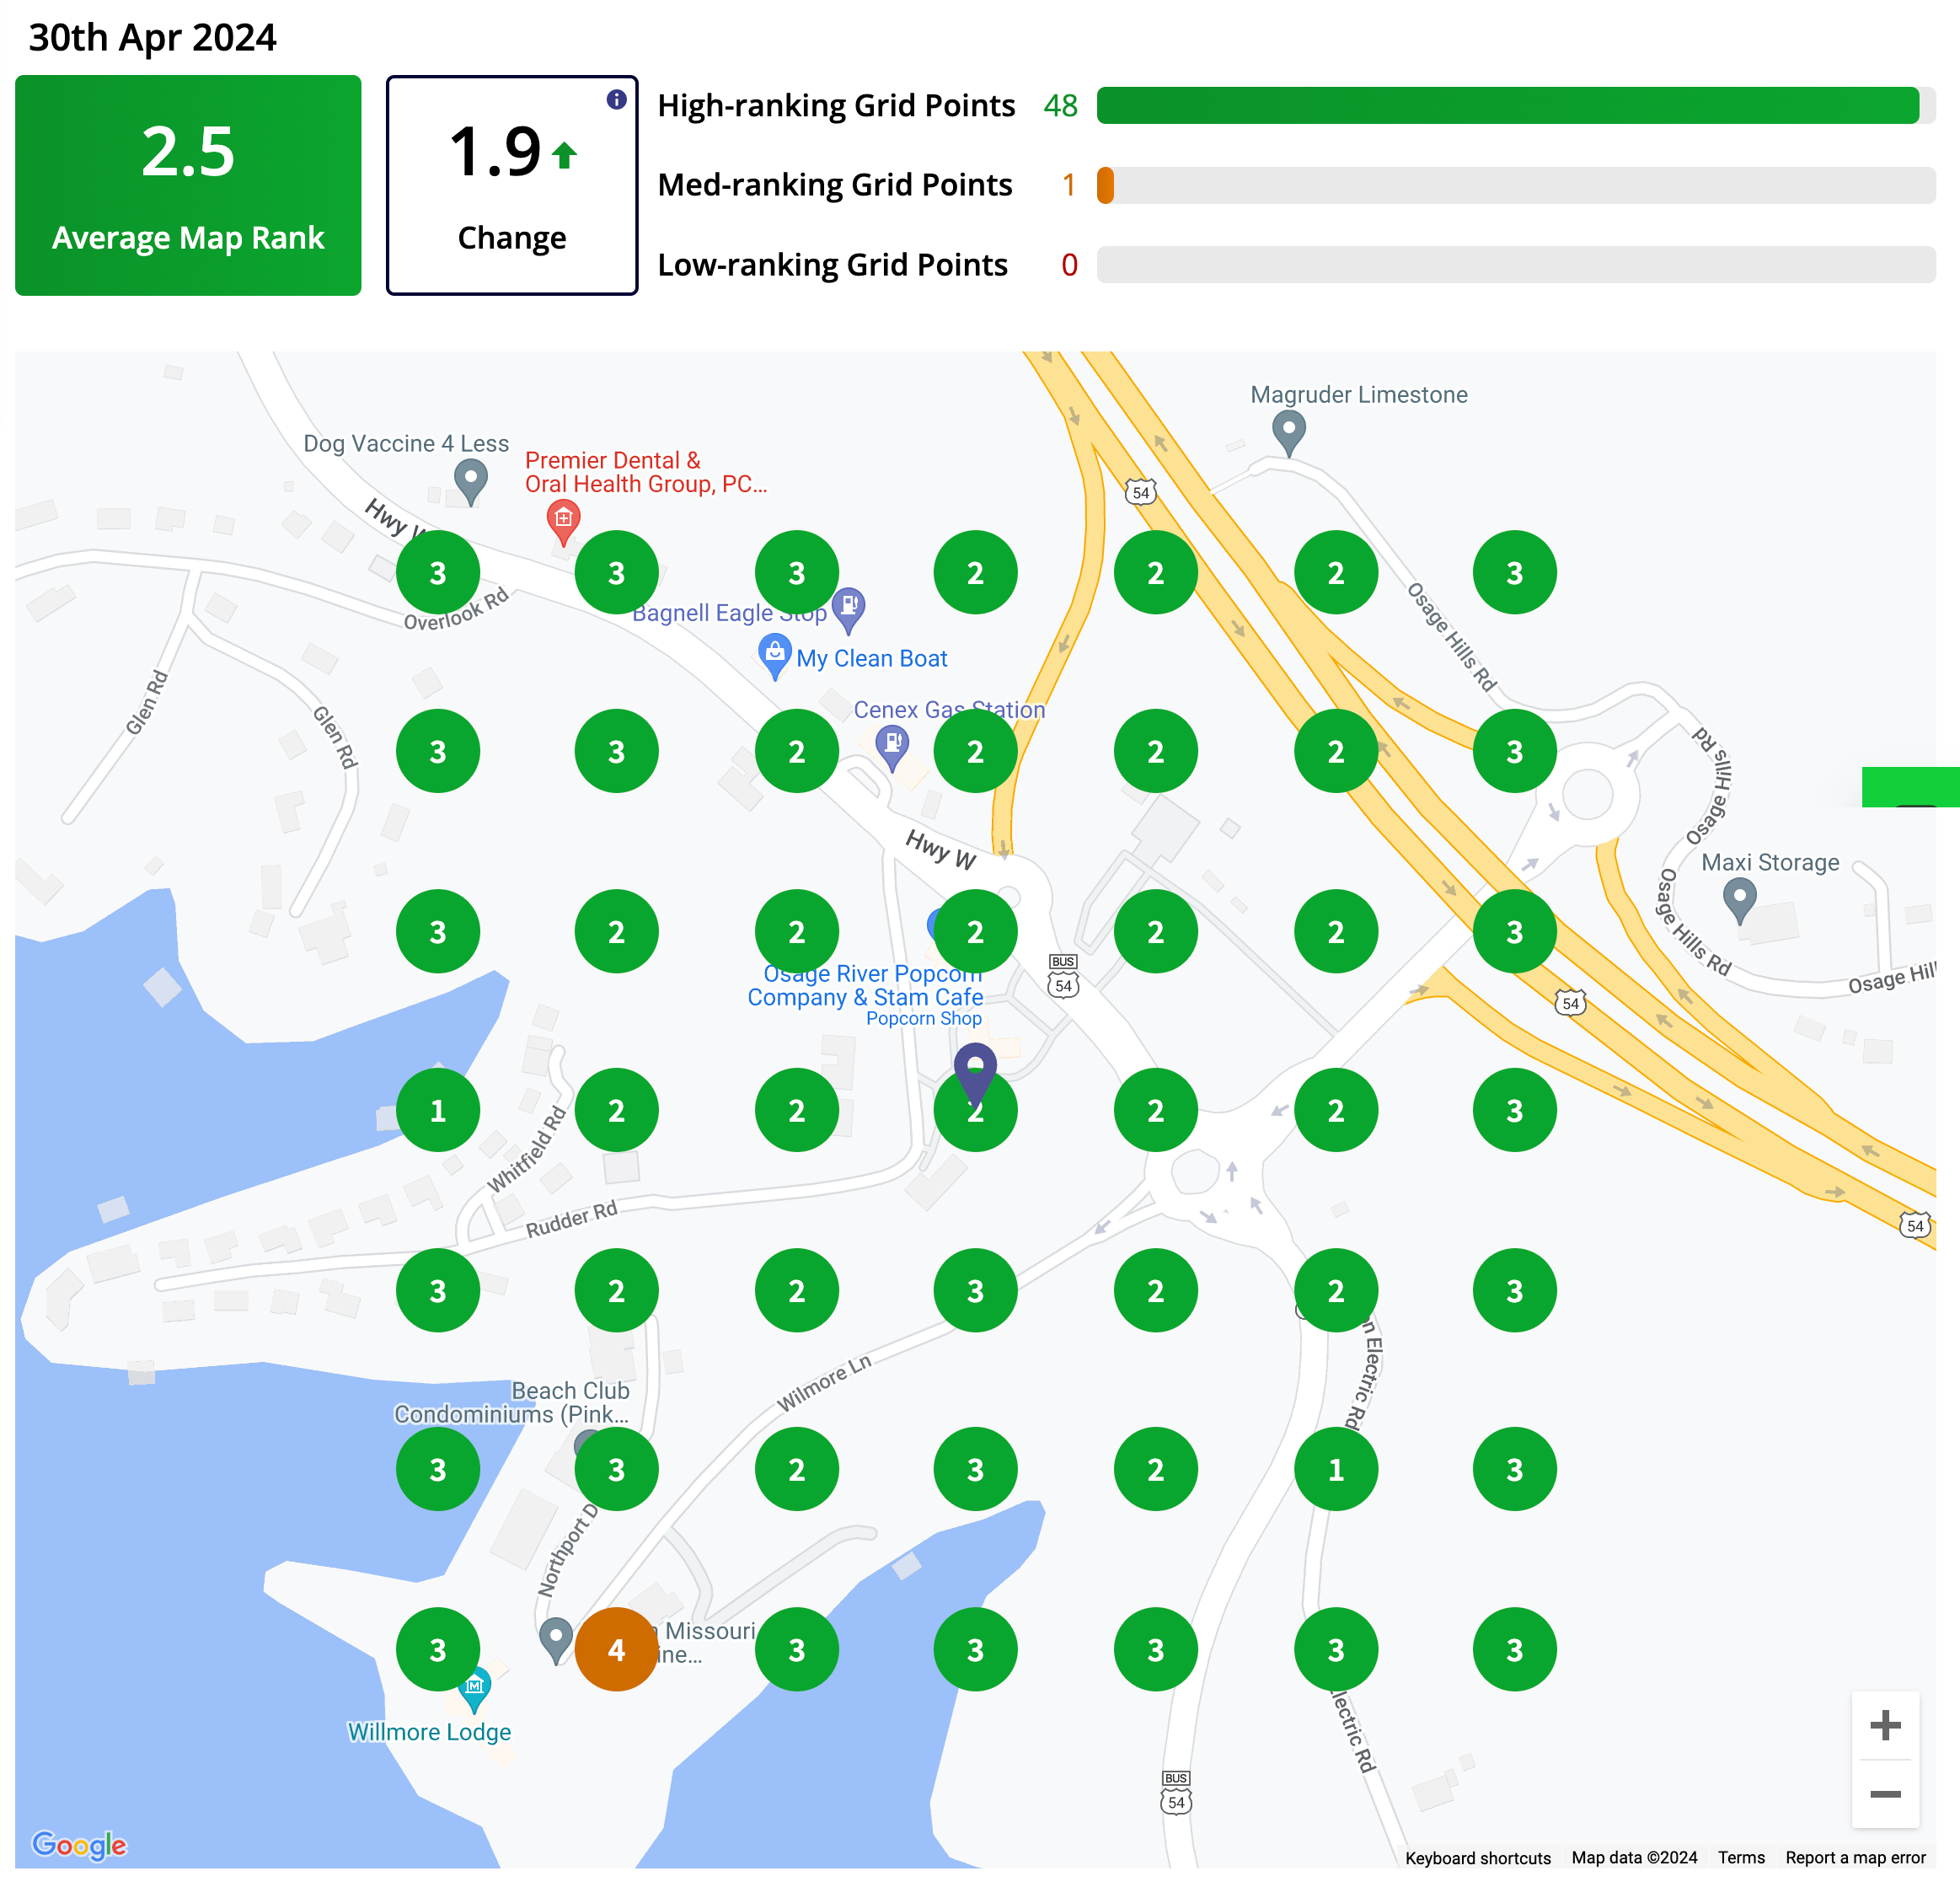Image resolution: width=1960 pixels, height=1903 pixels.
Task: Click the High-ranking Grid Points green bar
Action: click(1508, 105)
